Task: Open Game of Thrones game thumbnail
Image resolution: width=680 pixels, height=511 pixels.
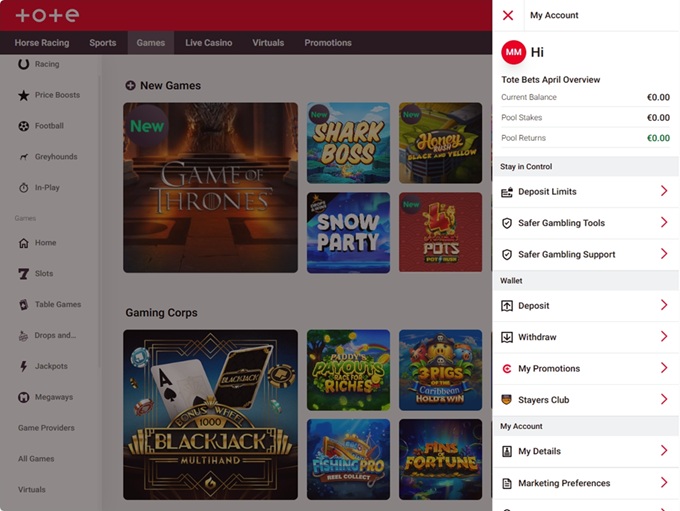Action: click(210, 187)
